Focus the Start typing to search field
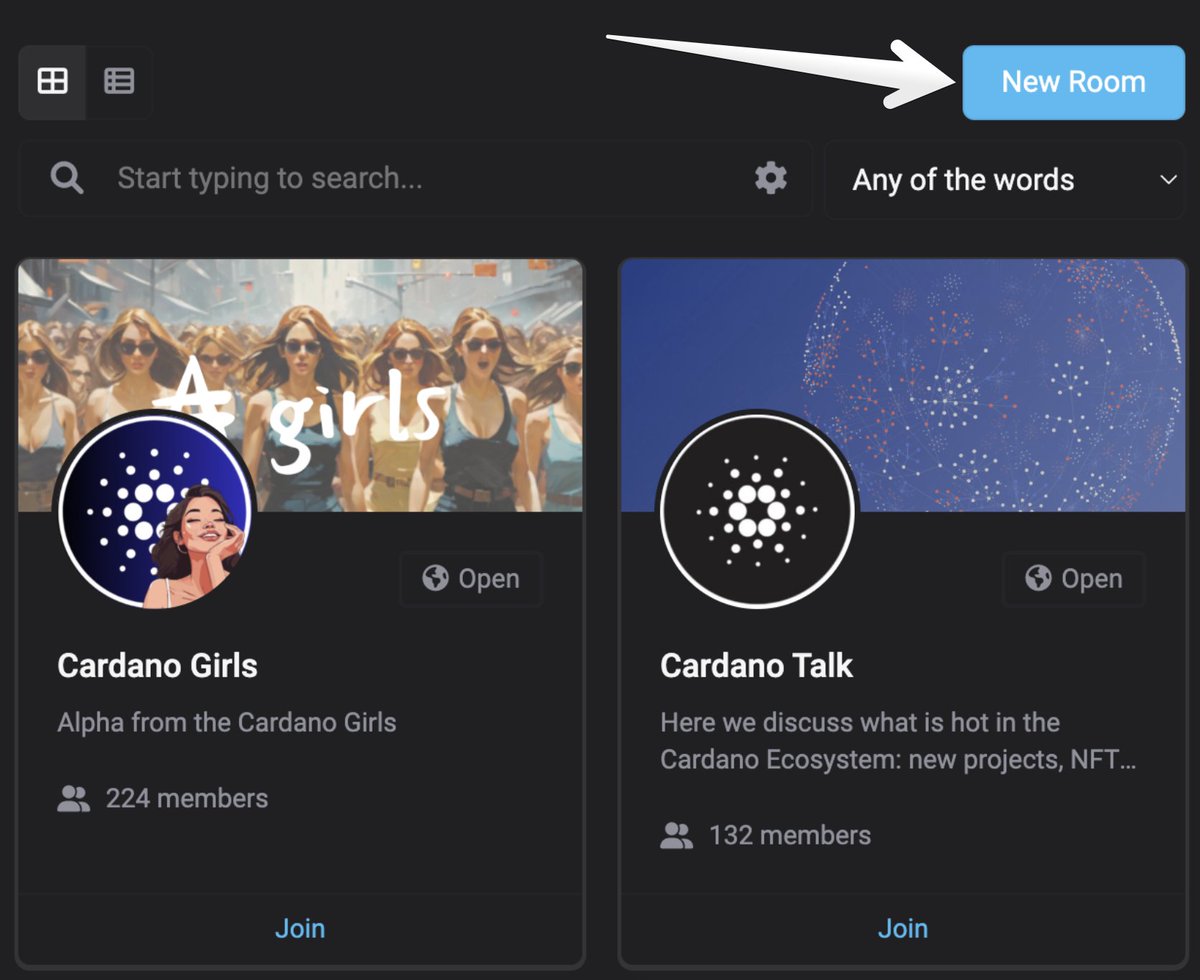The height and width of the screenshot is (980, 1200). tap(415, 179)
